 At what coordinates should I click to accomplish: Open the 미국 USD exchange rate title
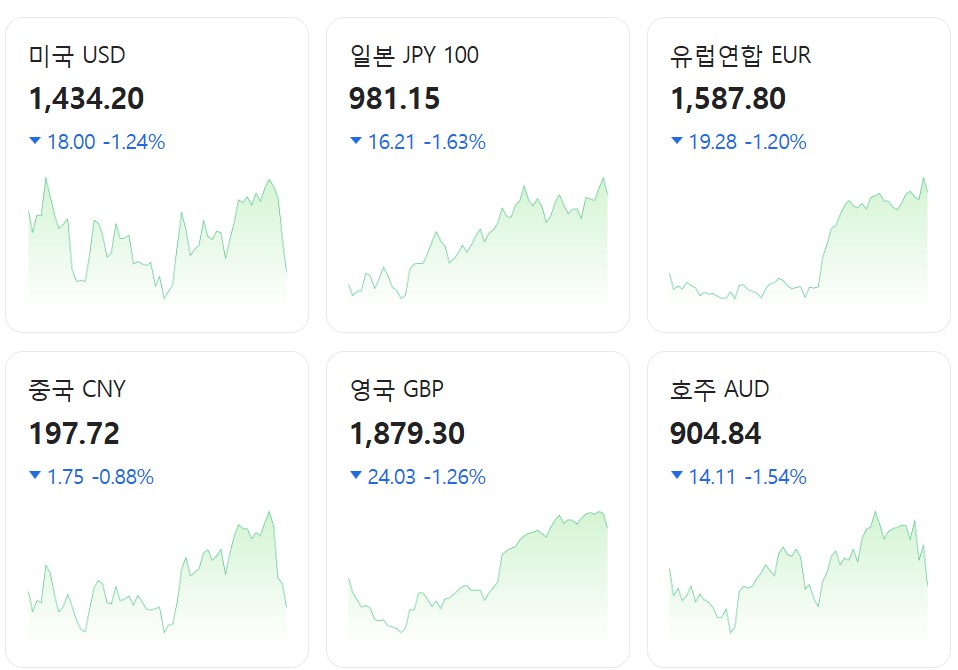pyautogui.click(x=77, y=55)
